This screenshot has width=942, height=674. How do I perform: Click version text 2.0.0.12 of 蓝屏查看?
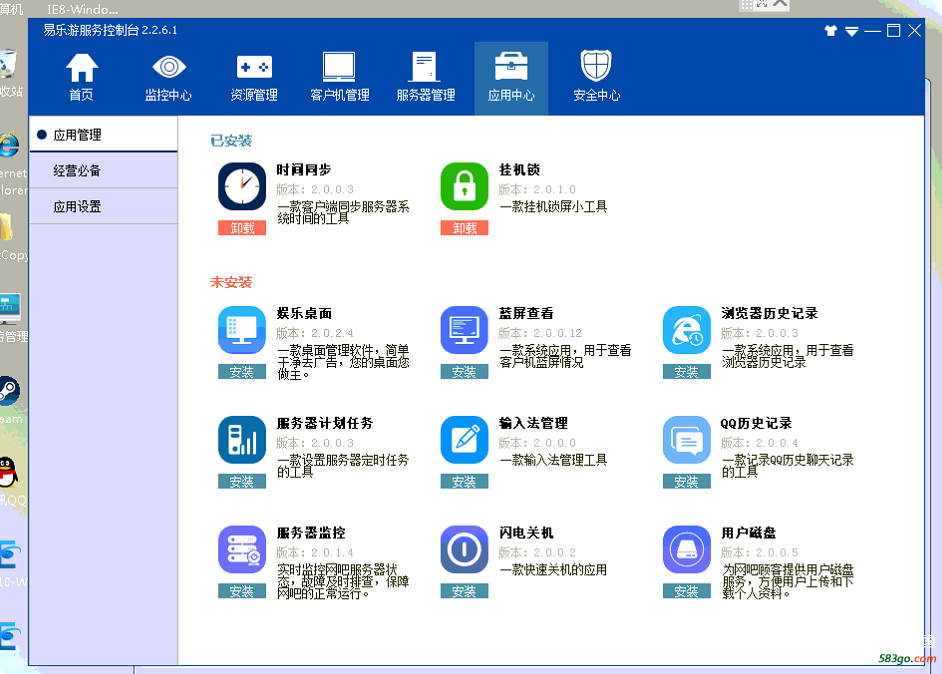pyautogui.click(x=558, y=333)
